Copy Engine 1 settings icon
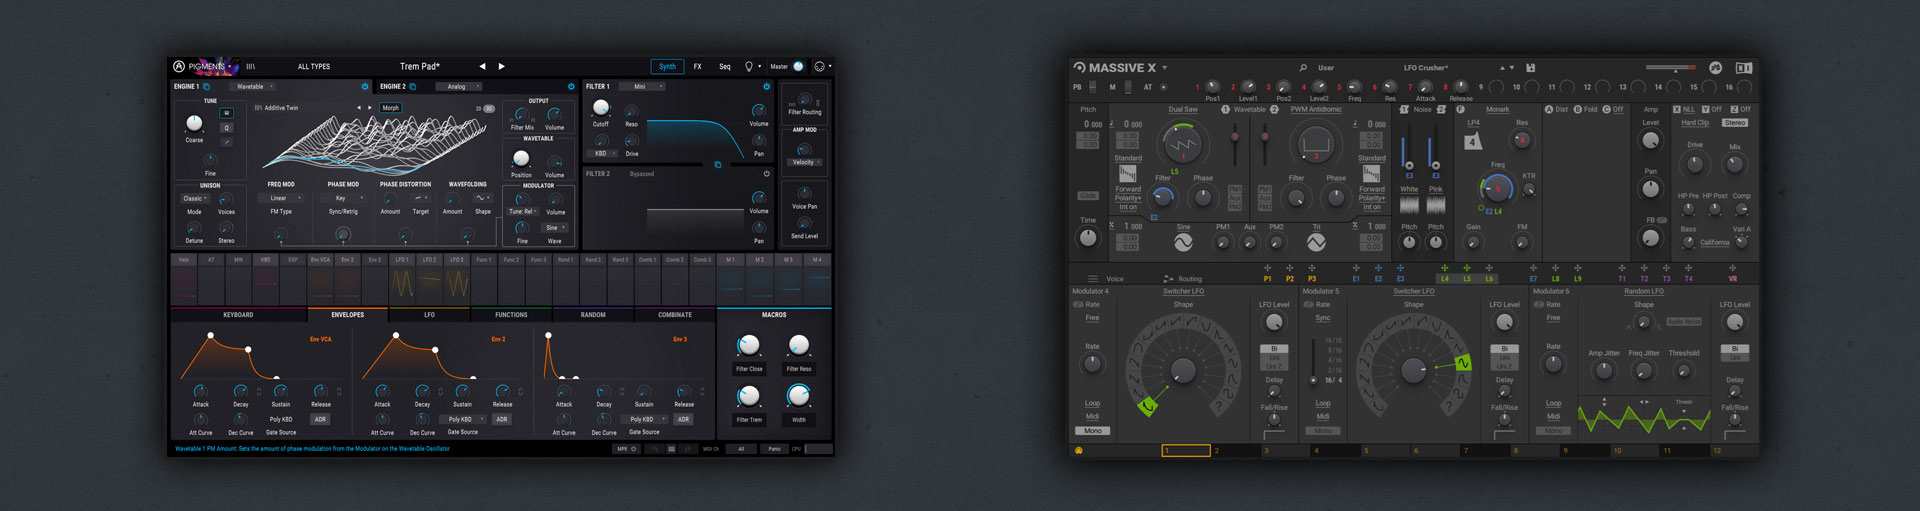1920x511 pixels. tap(207, 86)
